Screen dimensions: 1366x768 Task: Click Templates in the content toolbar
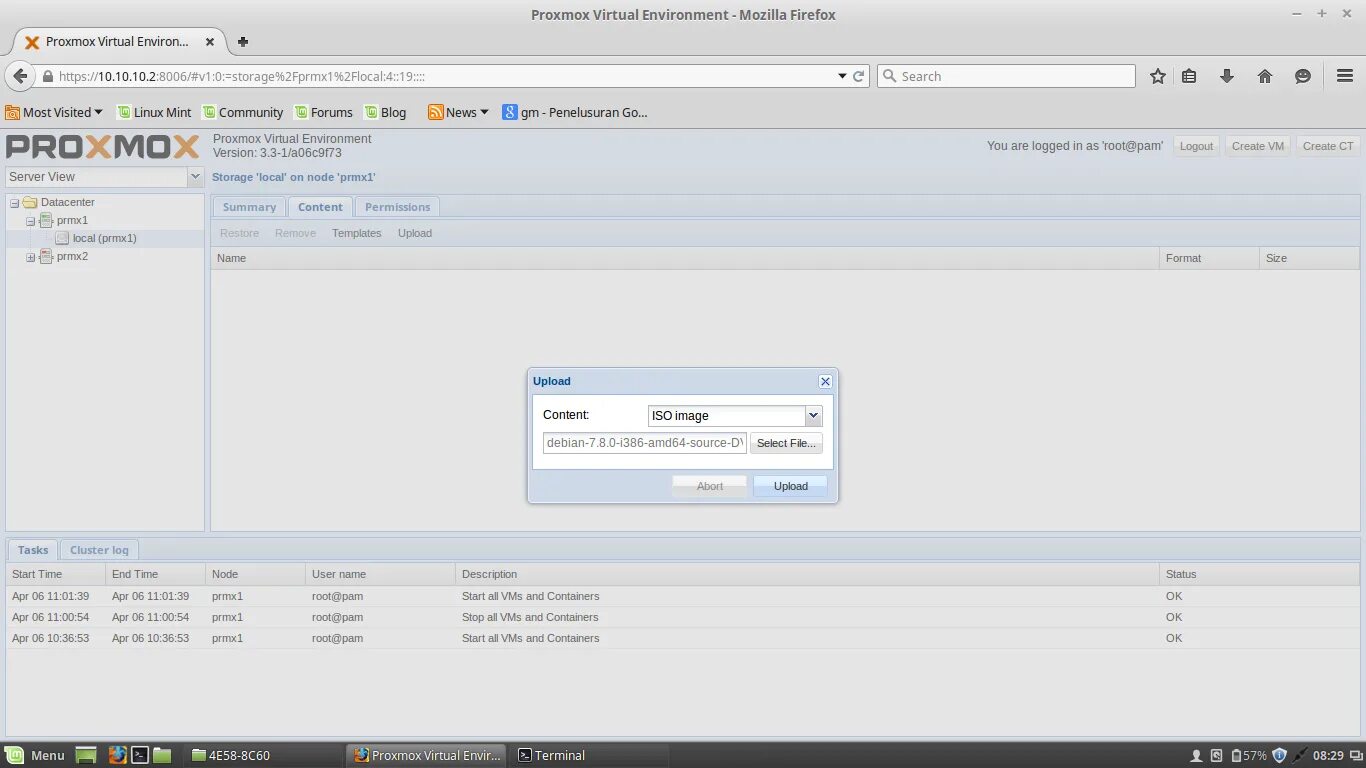(x=357, y=233)
